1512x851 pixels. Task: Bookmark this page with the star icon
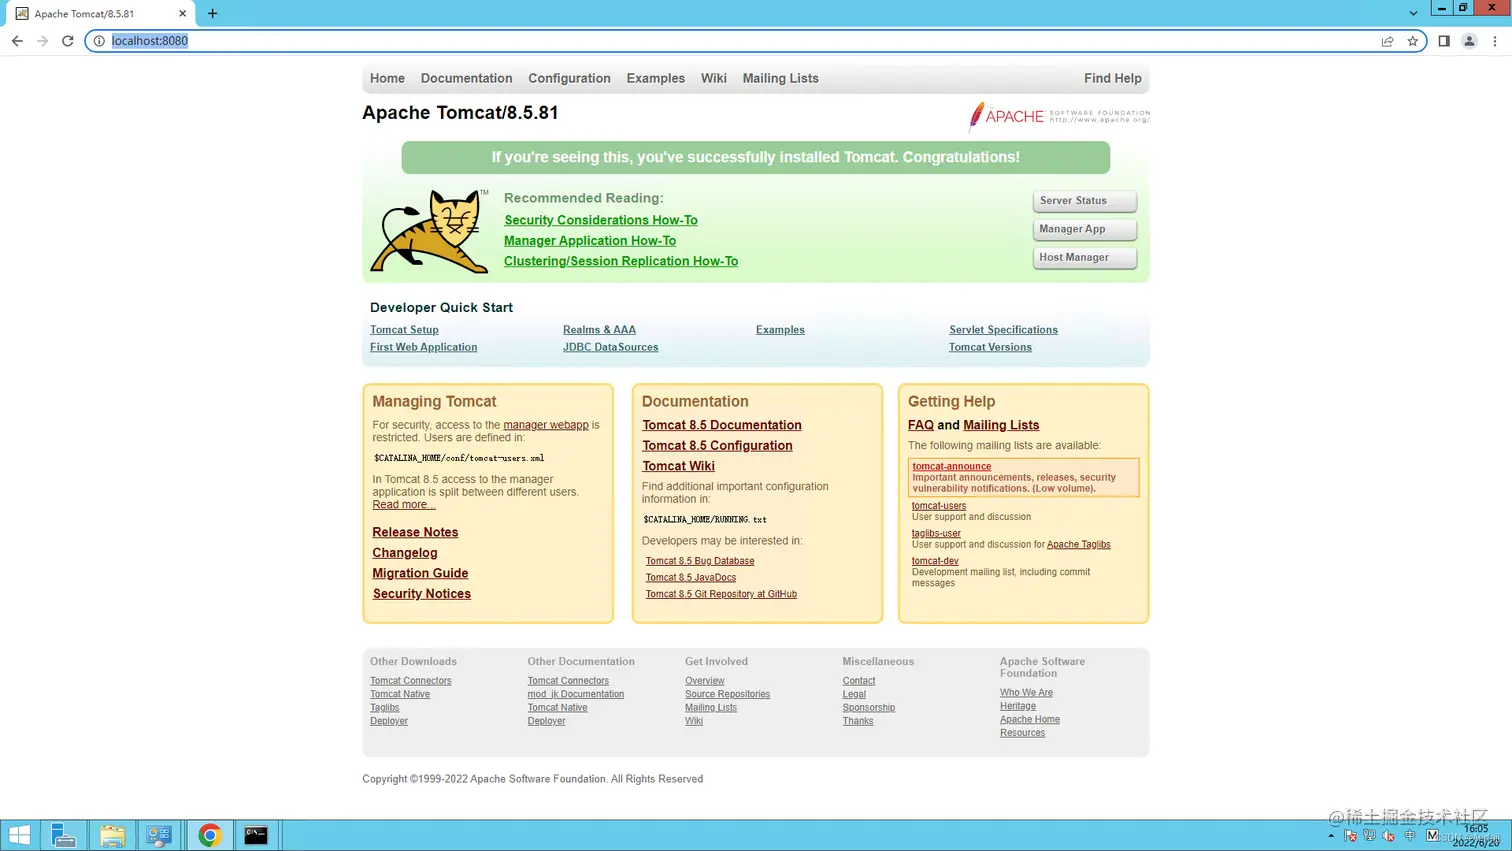pos(1413,41)
